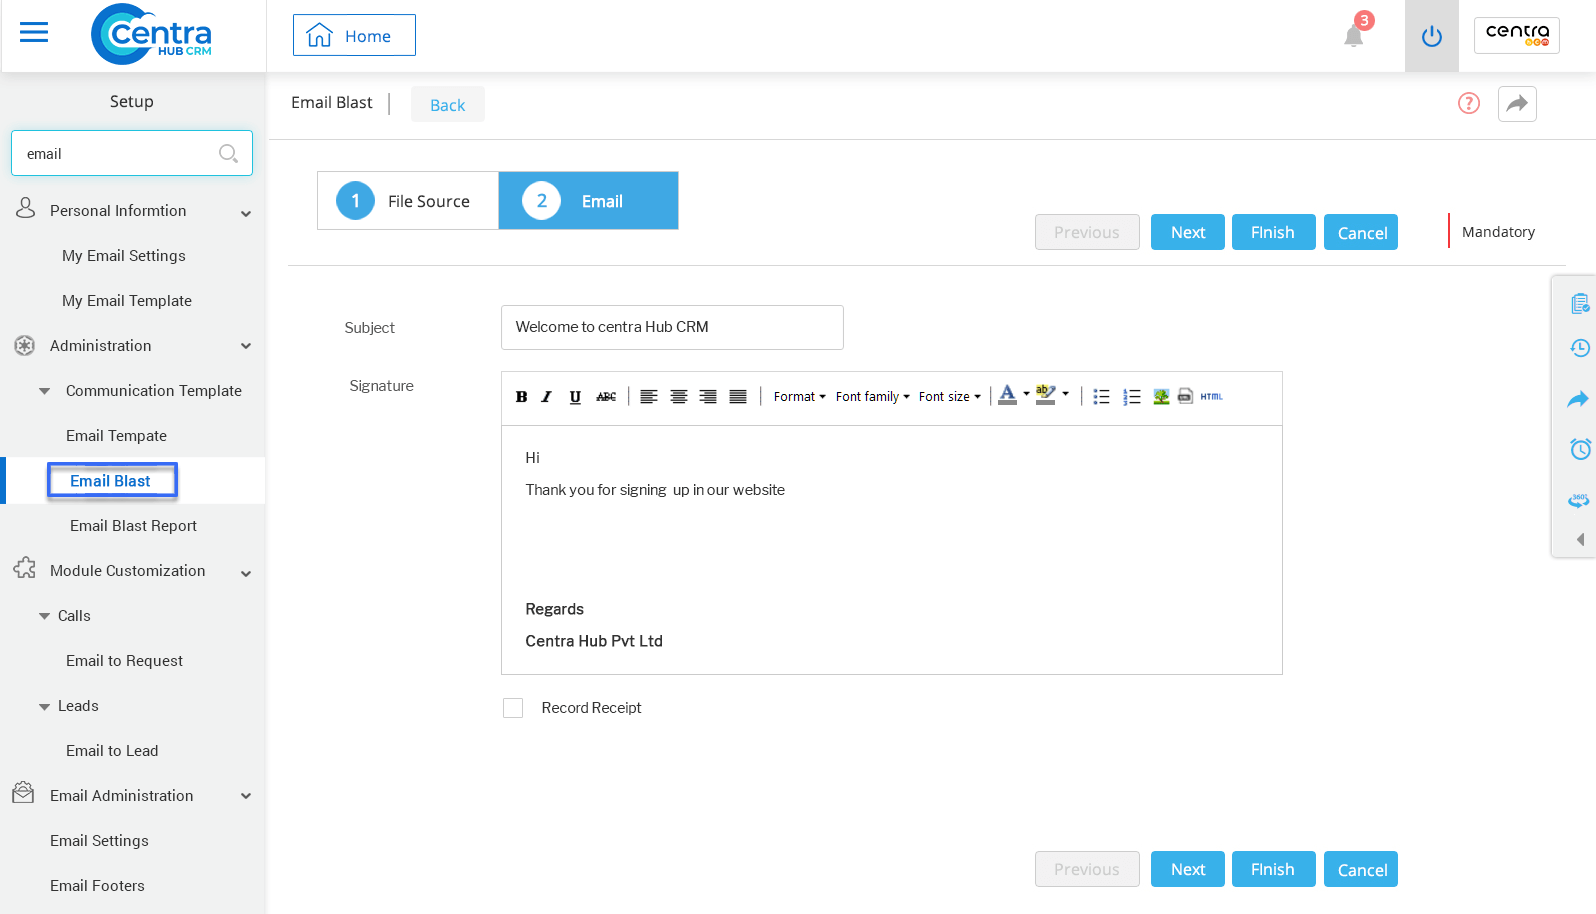Screen dimensions: 1596x914
Task: Apply italic formatting in signature editor
Action: pos(547,397)
